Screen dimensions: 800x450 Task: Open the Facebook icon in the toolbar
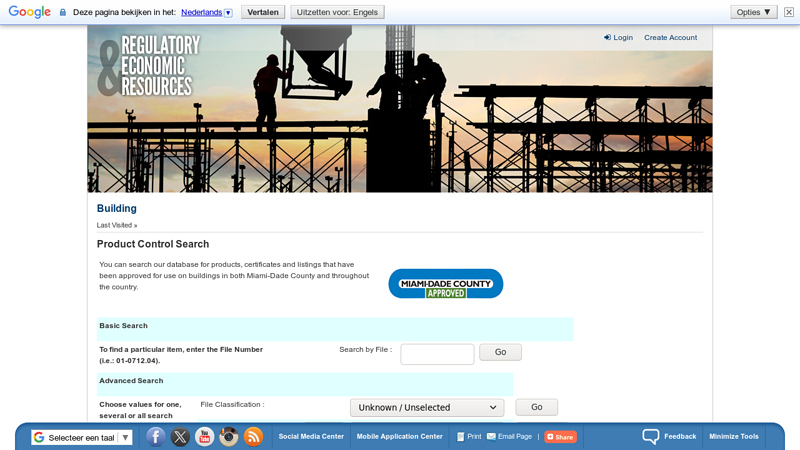tap(156, 437)
